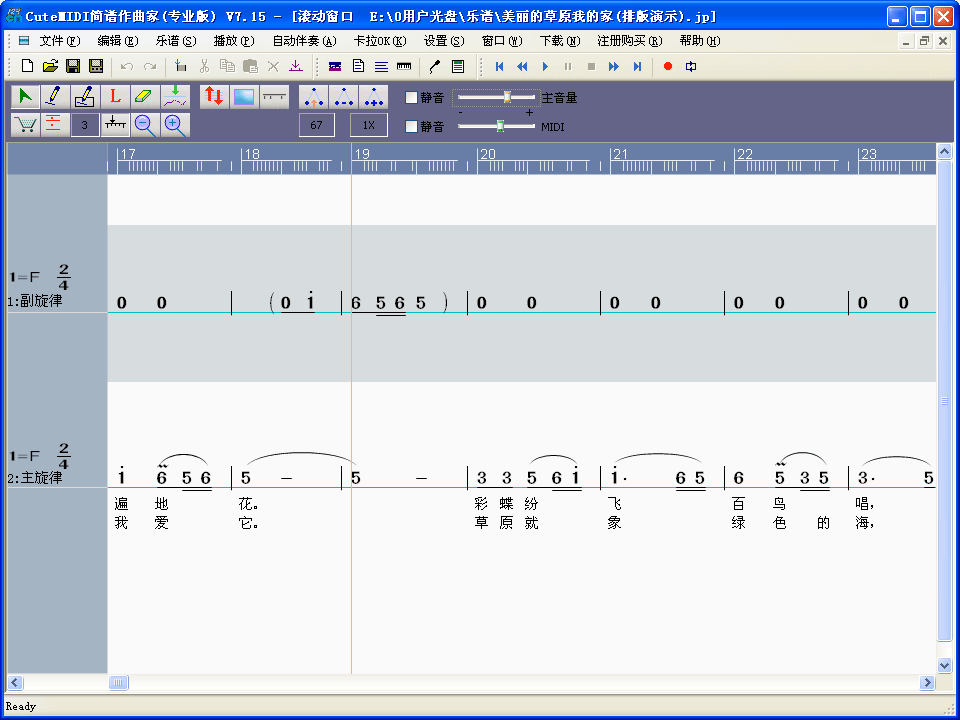Viewport: 960px width, 720px height.
Task: Click the red up-down arrows transpose icon
Action: tap(214, 97)
